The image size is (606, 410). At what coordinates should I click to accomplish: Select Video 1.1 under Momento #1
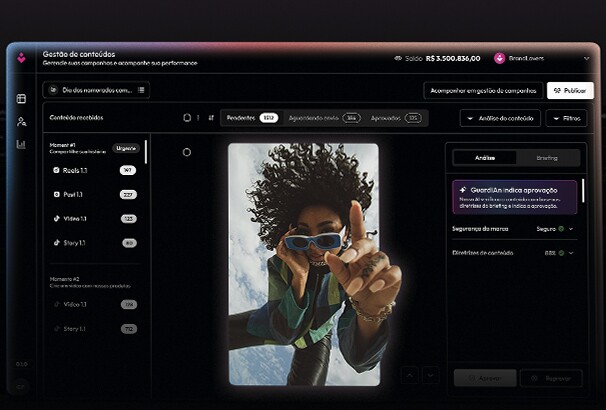pos(94,219)
